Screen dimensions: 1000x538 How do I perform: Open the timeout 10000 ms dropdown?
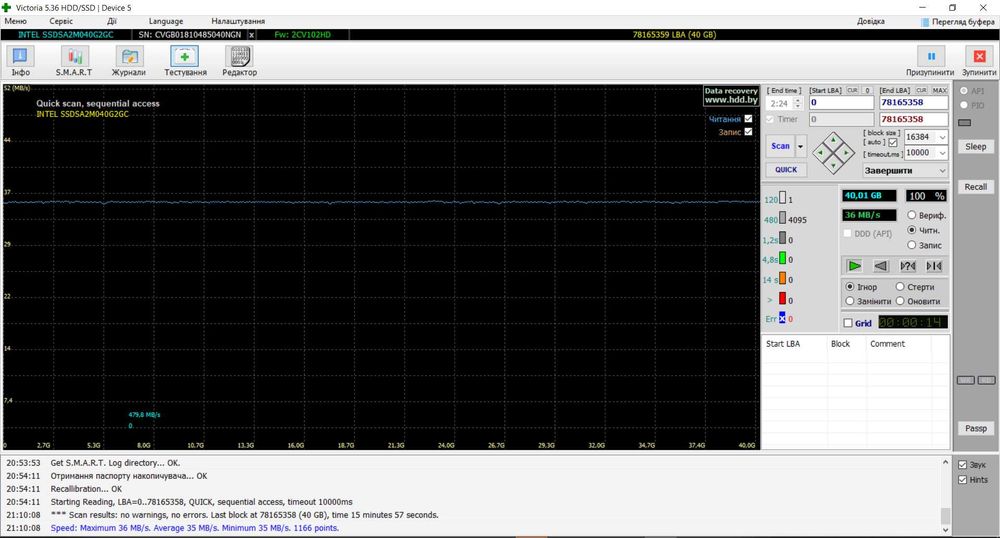click(x=943, y=153)
